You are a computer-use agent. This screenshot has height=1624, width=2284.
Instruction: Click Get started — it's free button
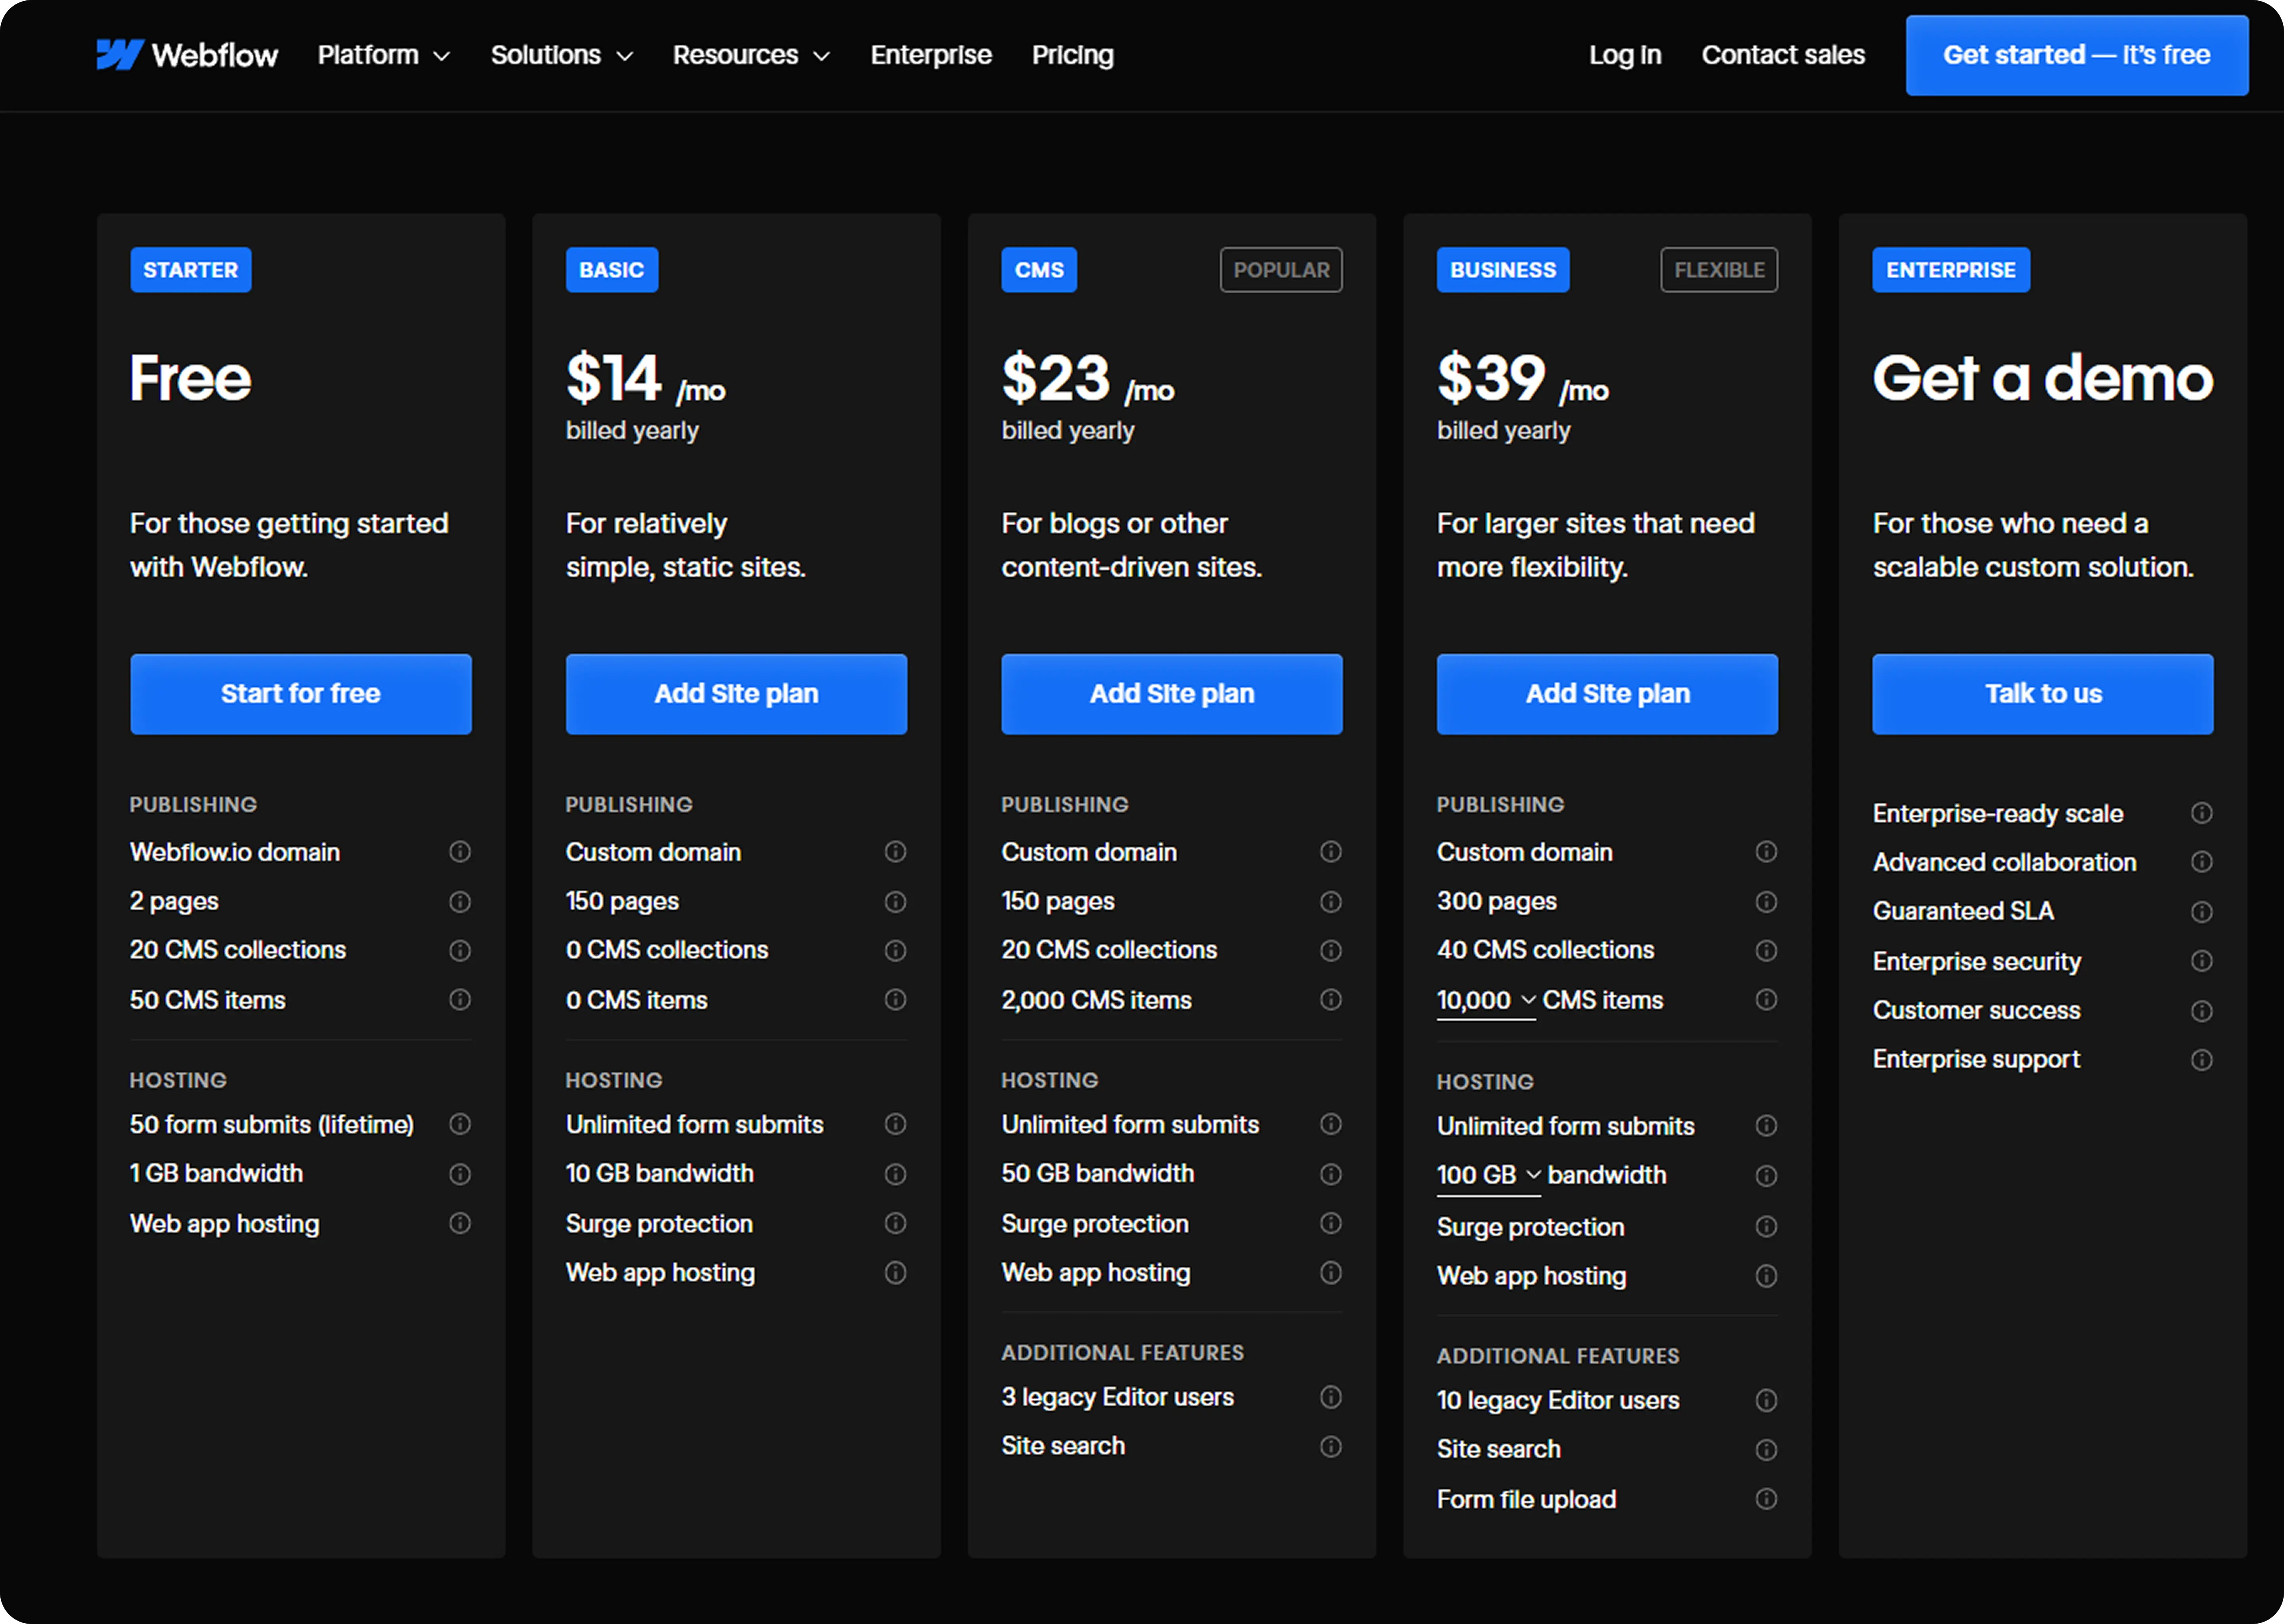[2077, 55]
